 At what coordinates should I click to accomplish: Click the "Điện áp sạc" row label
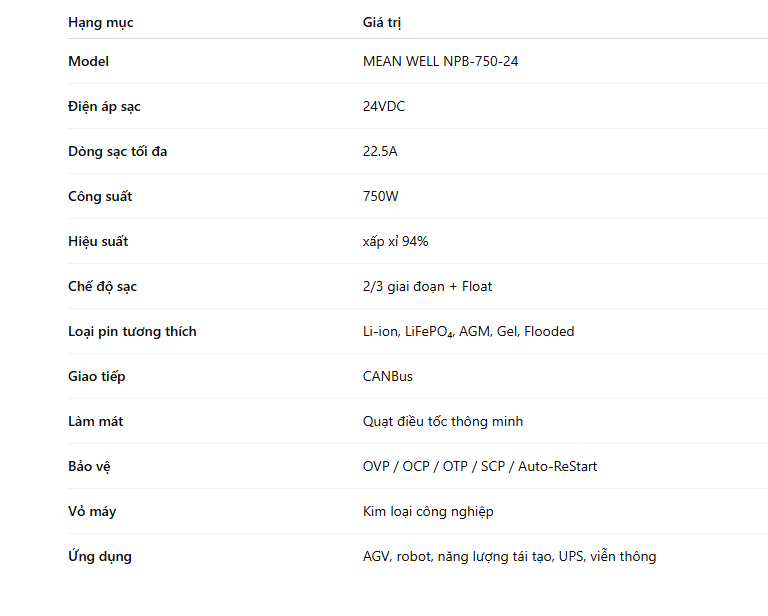coord(111,106)
